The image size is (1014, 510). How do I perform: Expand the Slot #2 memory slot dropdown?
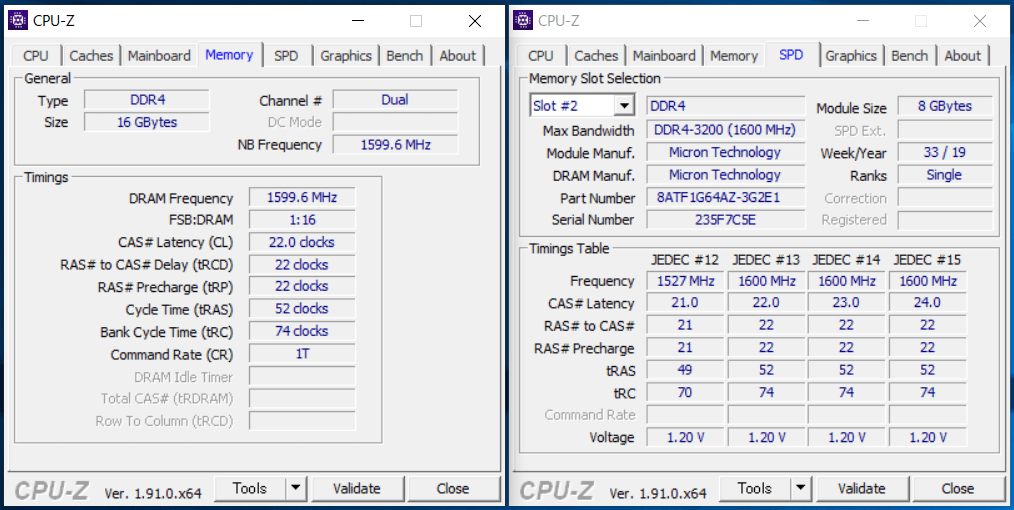pos(624,105)
